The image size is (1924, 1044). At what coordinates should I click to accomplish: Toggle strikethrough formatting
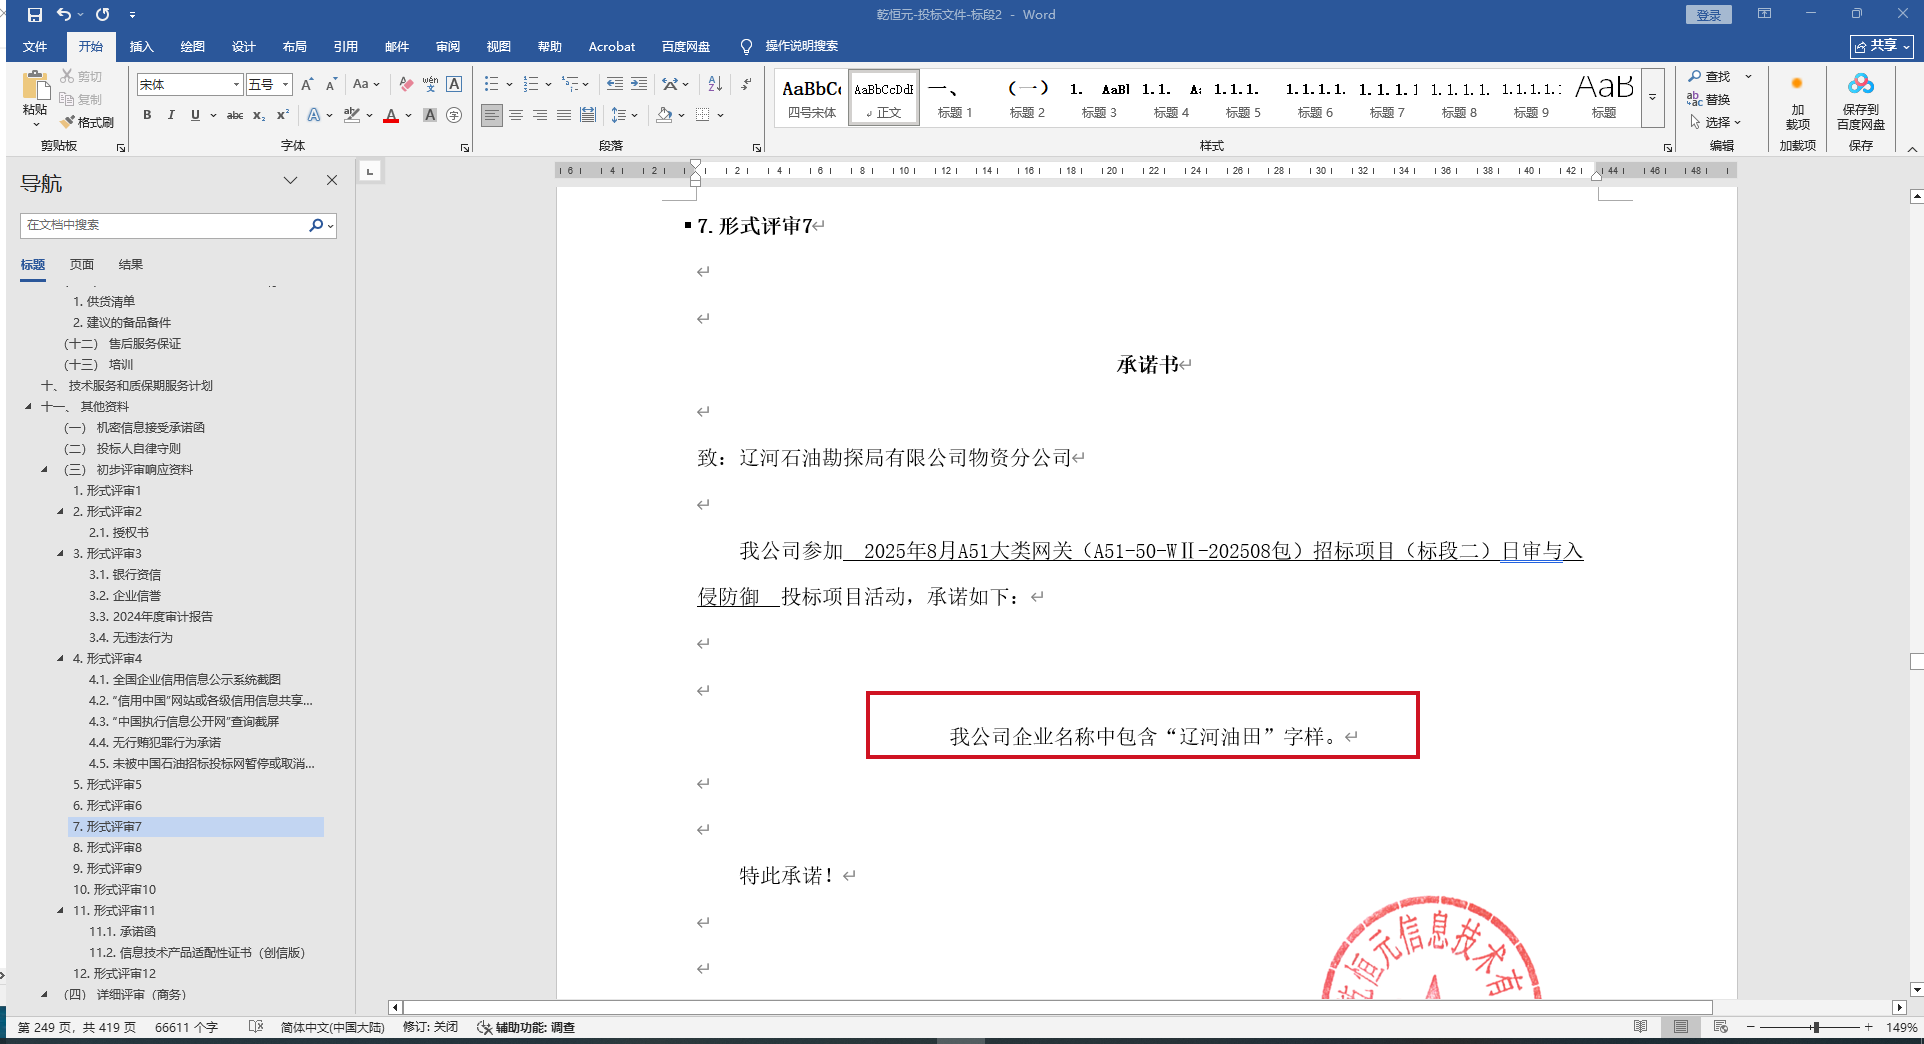(235, 115)
